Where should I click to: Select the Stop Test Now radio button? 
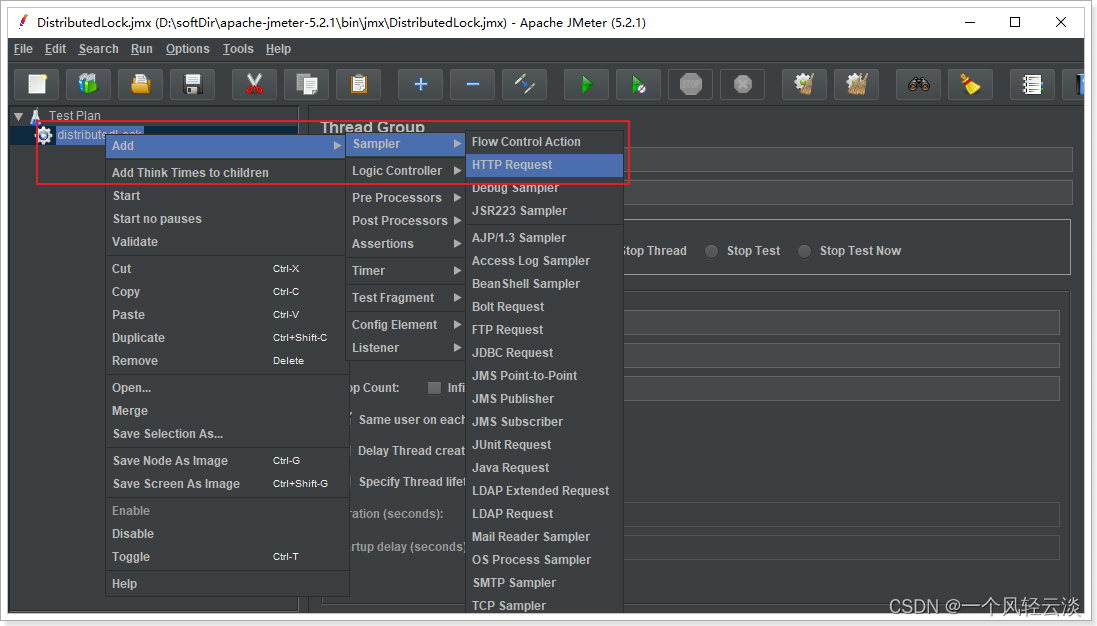pos(805,251)
